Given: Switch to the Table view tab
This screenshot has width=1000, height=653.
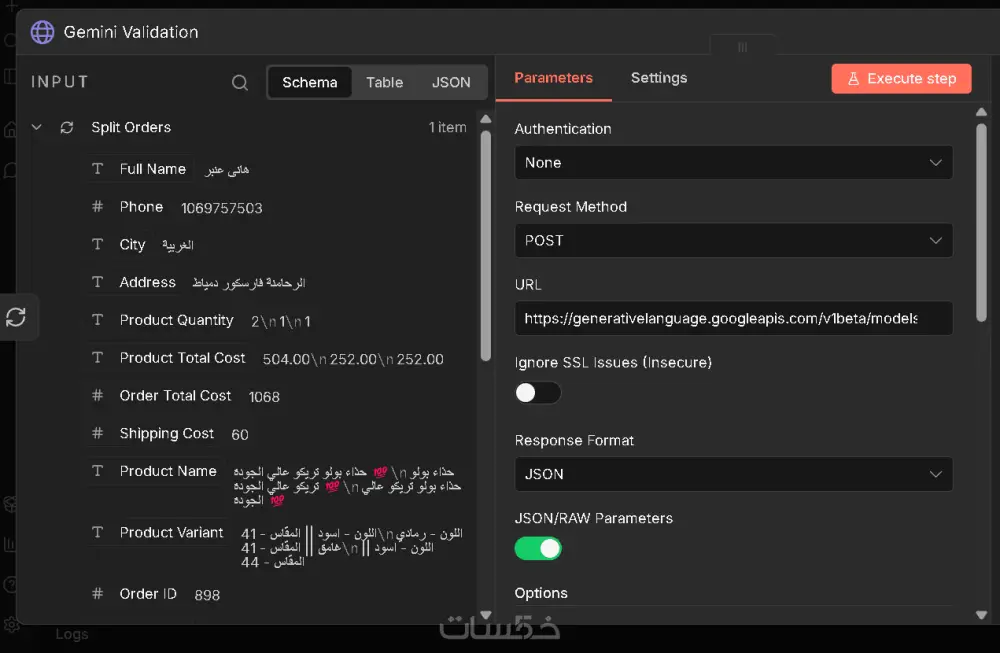Looking at the screenshot, I should coord(385,82).
